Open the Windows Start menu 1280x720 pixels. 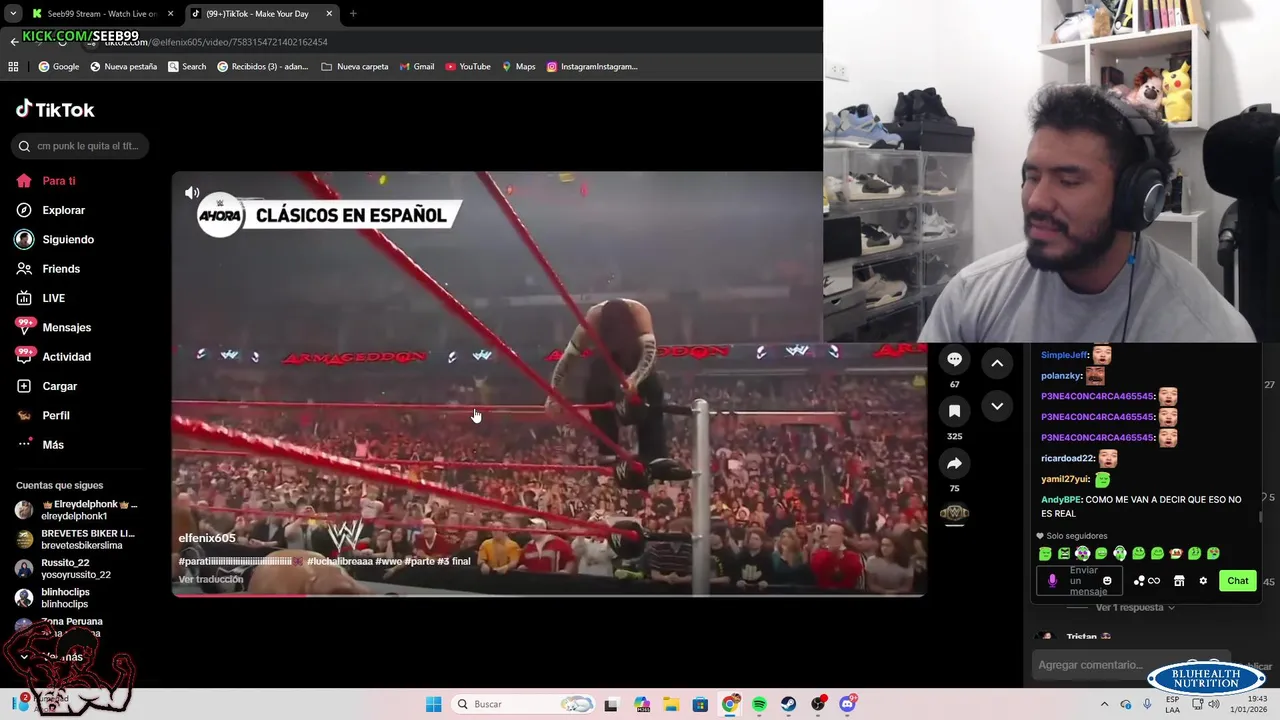coord(433,704)
